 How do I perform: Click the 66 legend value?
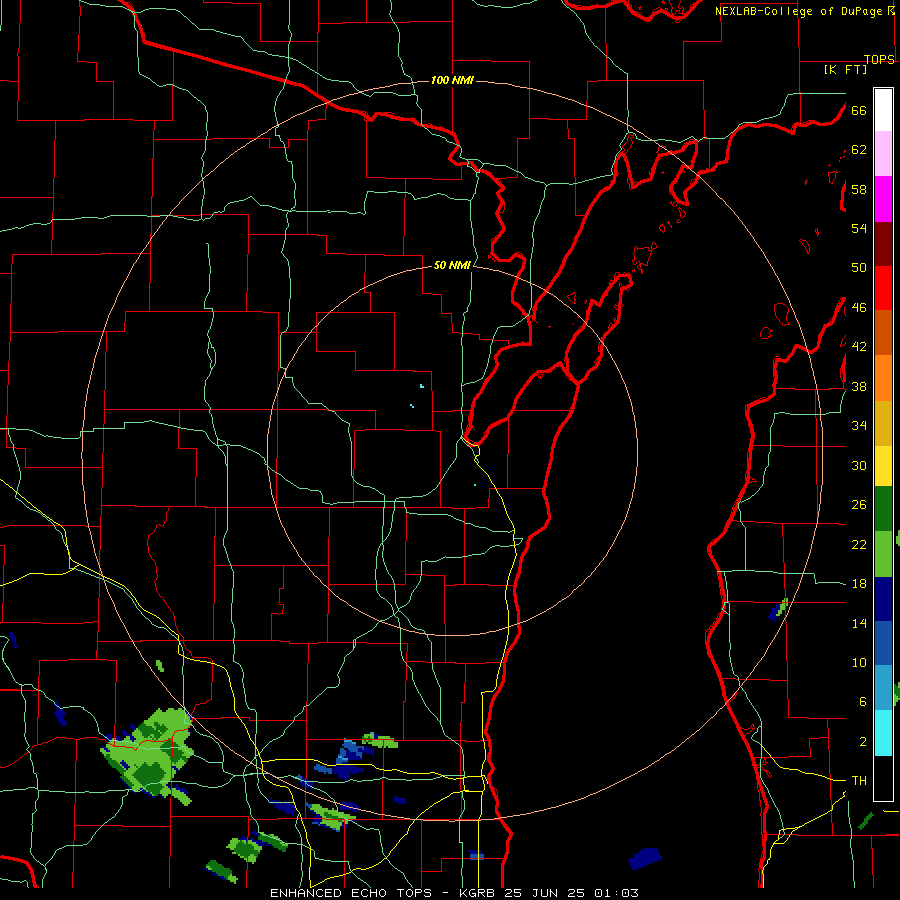point(859,110)
